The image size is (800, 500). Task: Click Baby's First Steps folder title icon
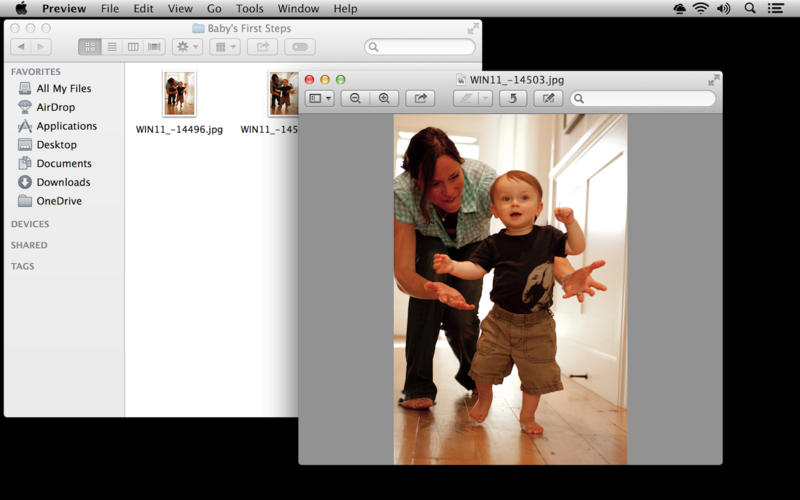point(198,29)
